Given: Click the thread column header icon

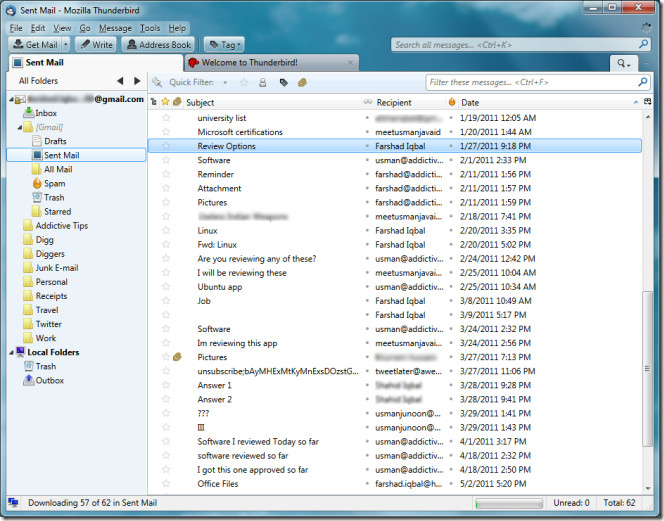Looking at the screenshot, I should click(x=154, y=102).
